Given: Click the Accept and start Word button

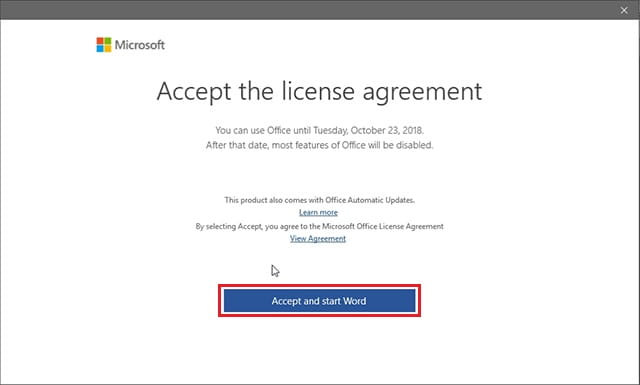Looking at the screenshot, I should point(319,301).
